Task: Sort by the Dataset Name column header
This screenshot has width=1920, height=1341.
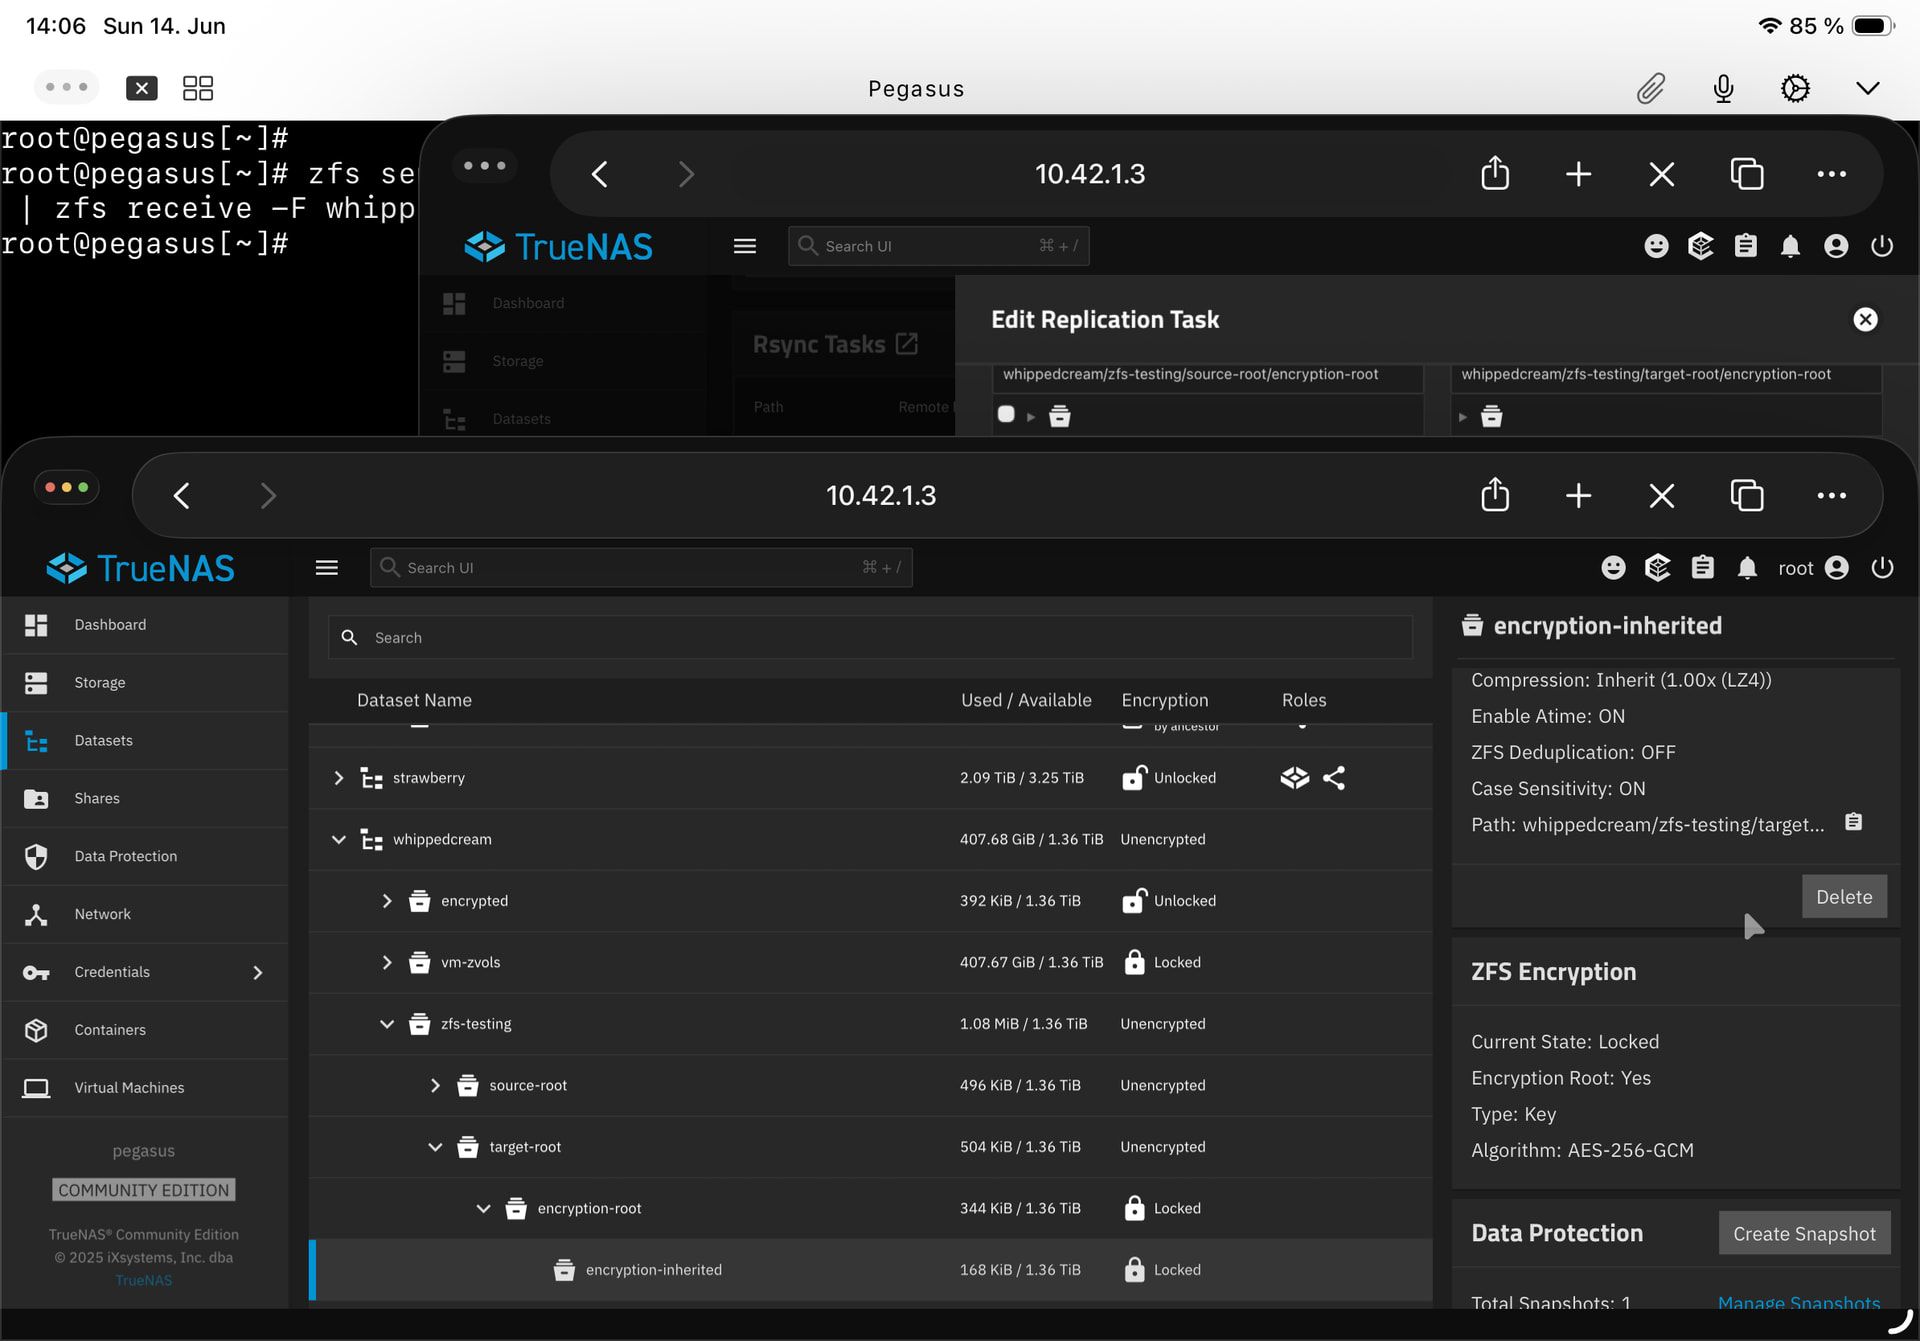Action: (x=414, y=700)
